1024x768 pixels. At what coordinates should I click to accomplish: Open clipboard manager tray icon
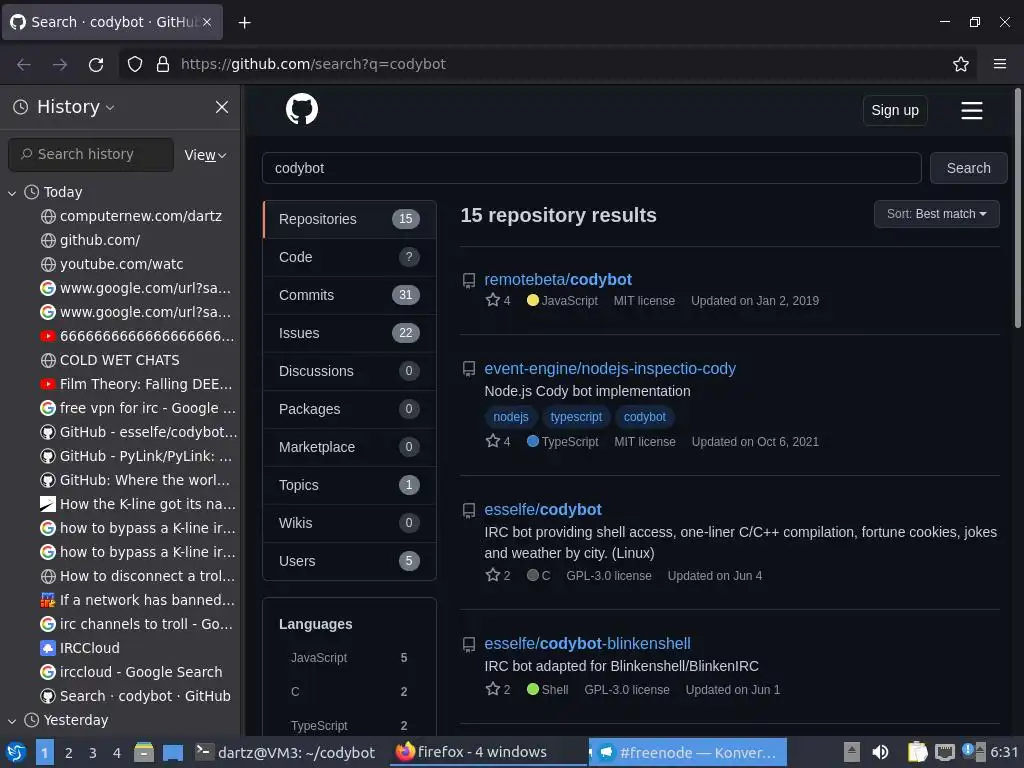click(918, 752)
